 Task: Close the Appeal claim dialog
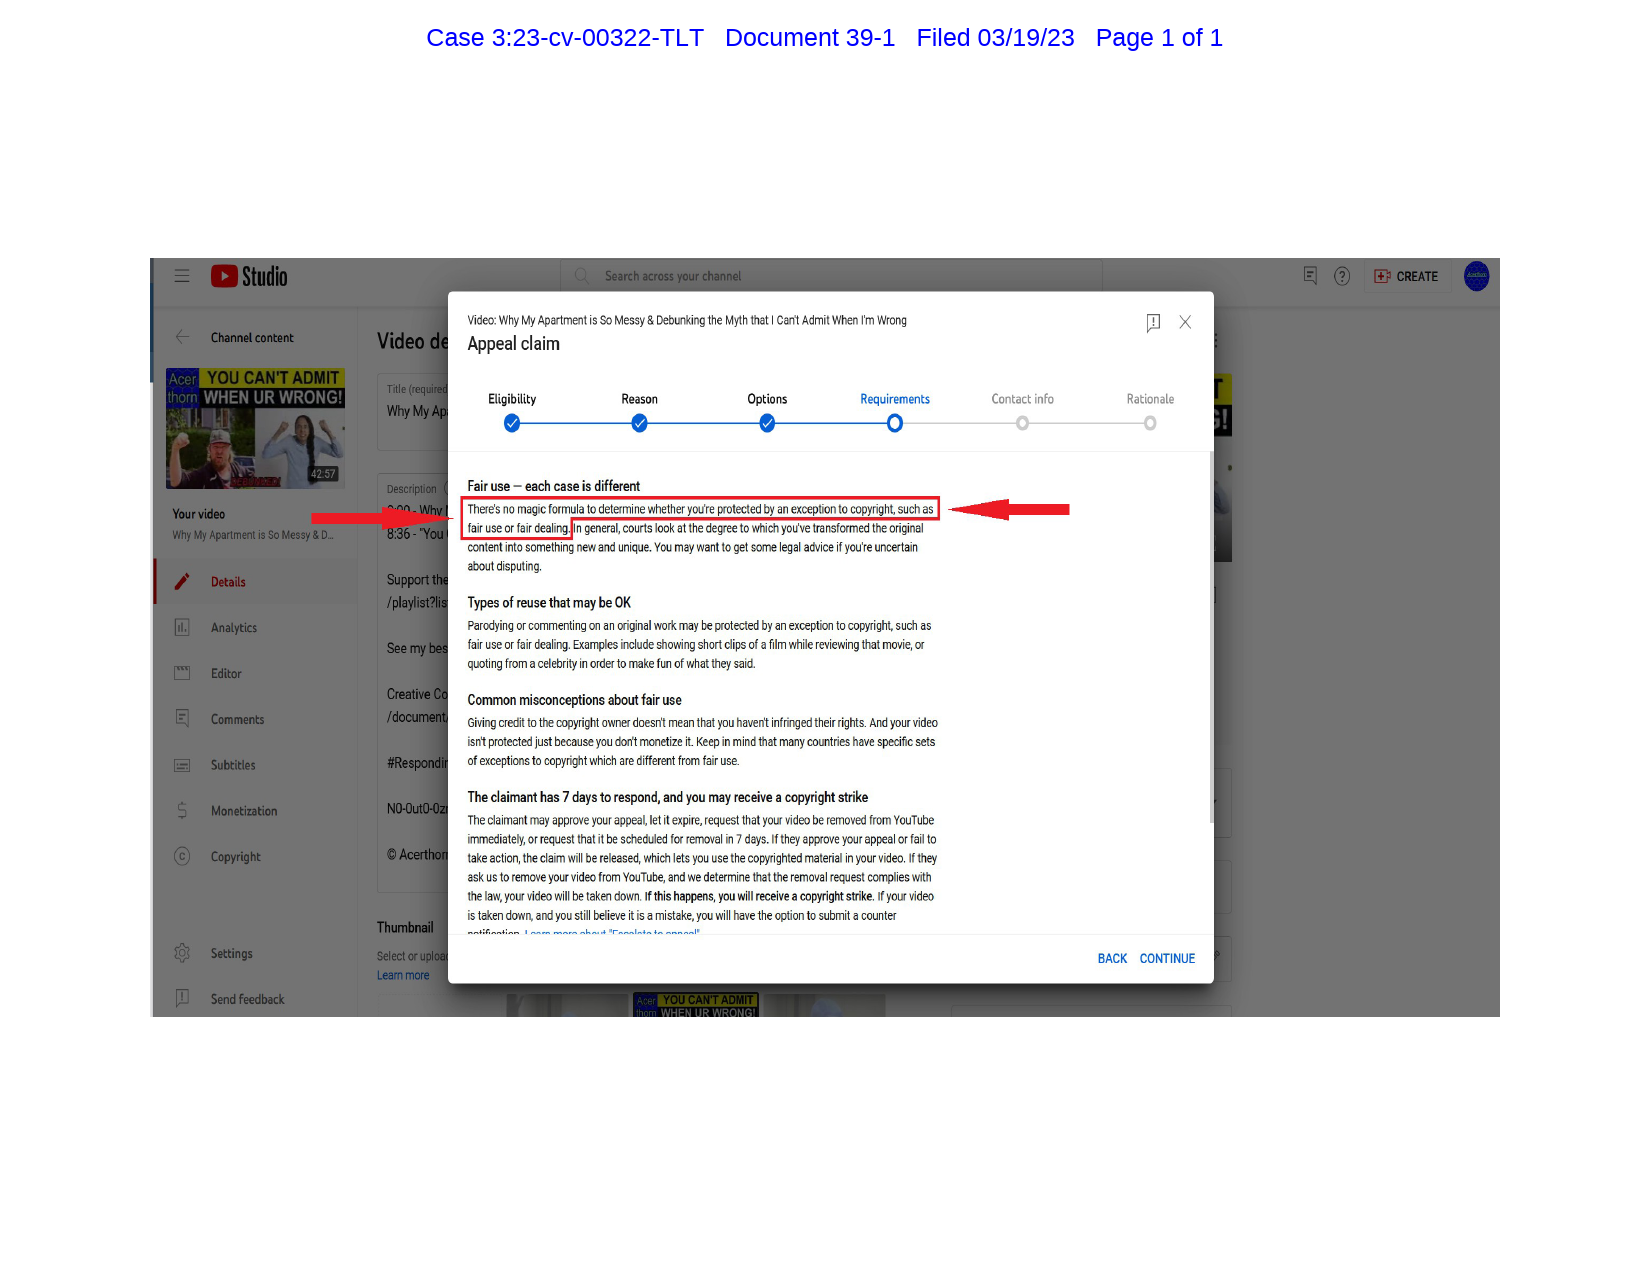click(x=1185, y=322)
